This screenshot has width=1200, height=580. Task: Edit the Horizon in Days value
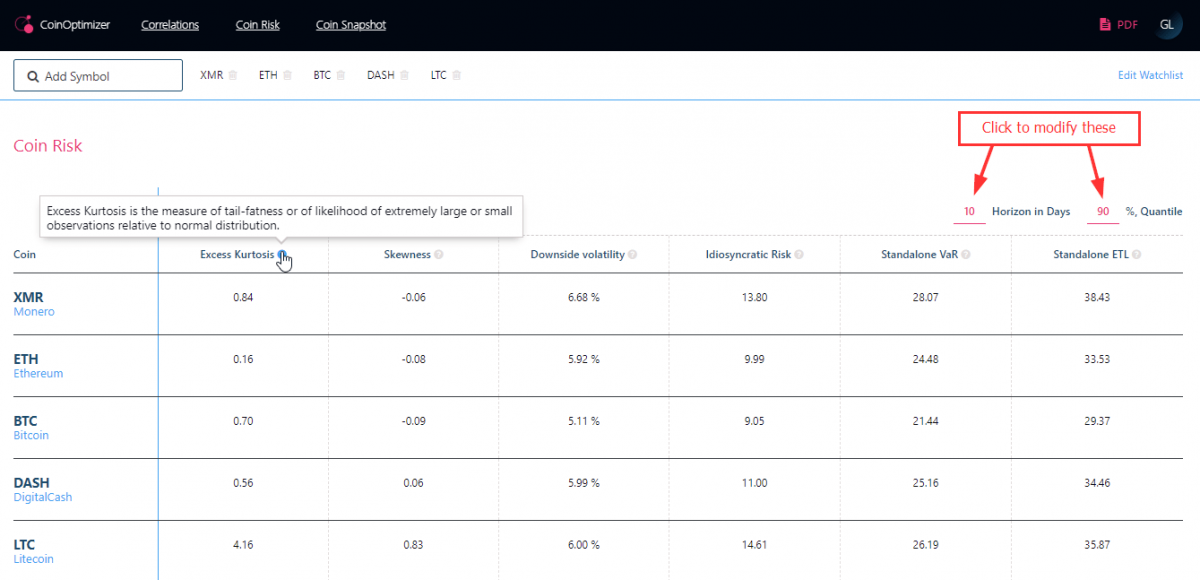tap(969, 212)
